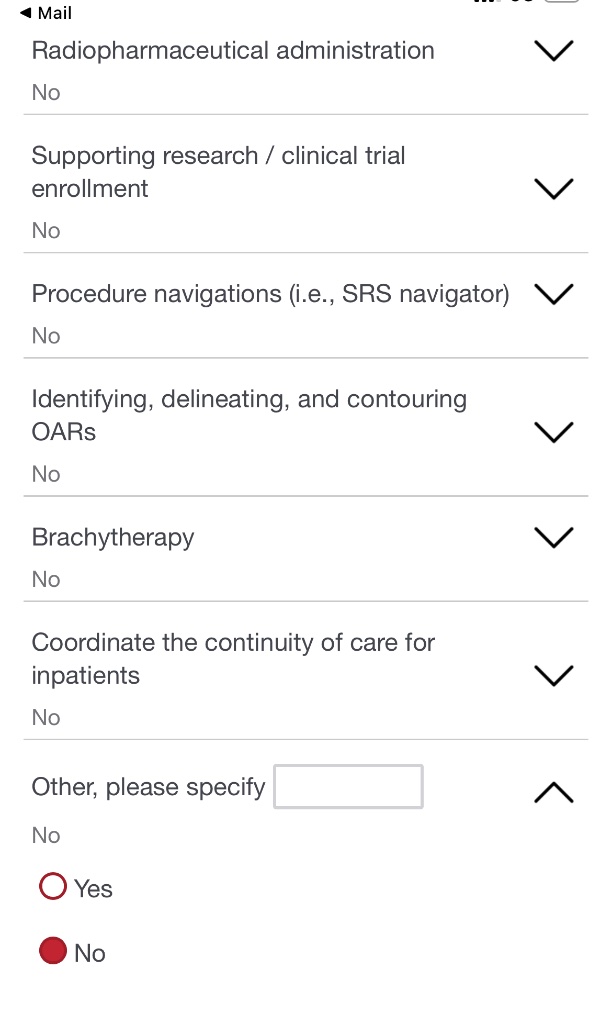Expand Coordinate continuity of care chevron
612x1024 pixels.
(x=554, y=675)
